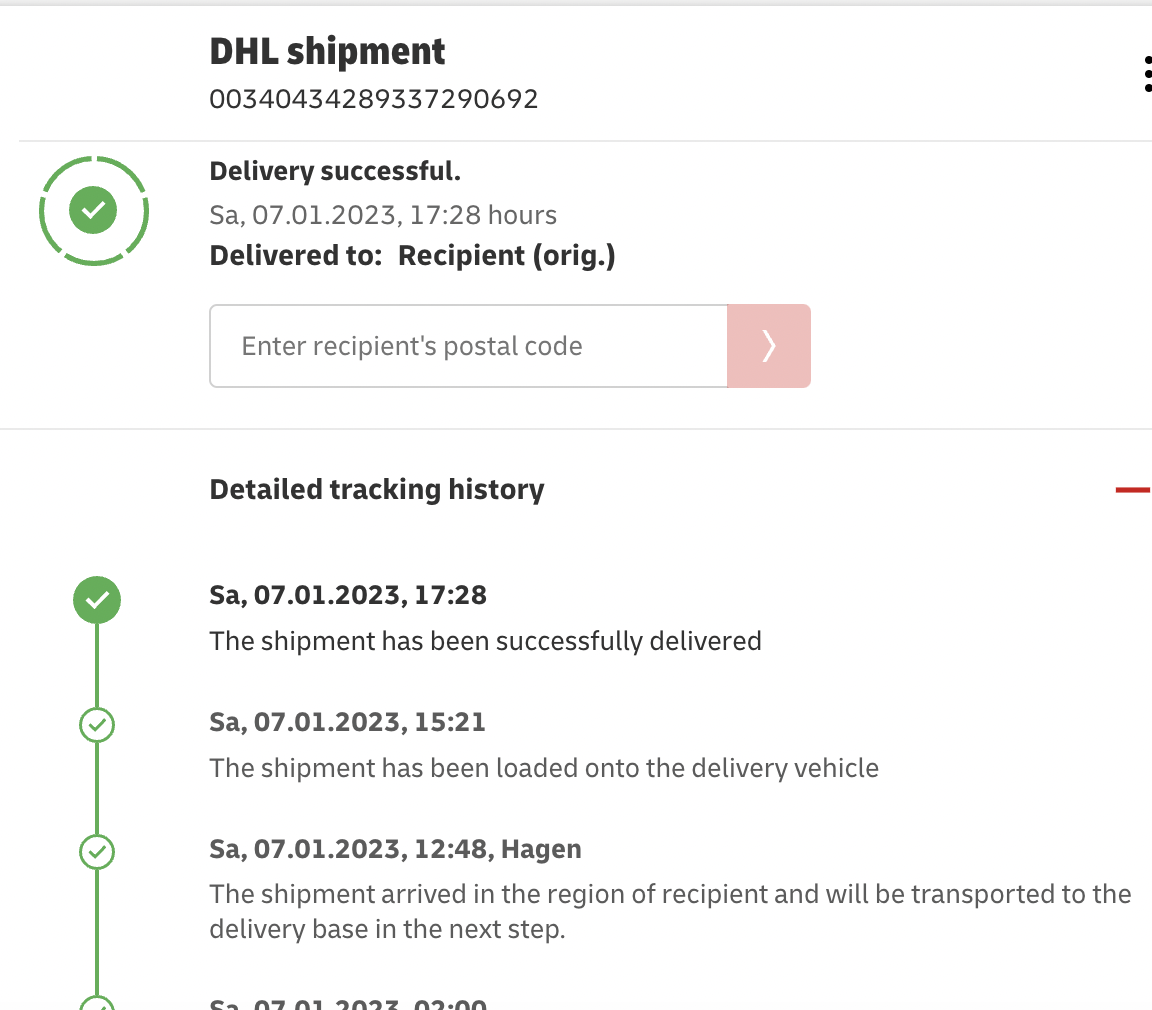The height and width of the screenshot is (1010, 1152).
Task: Open the three-dot more options menu
Action: (x=1146, y=75)
